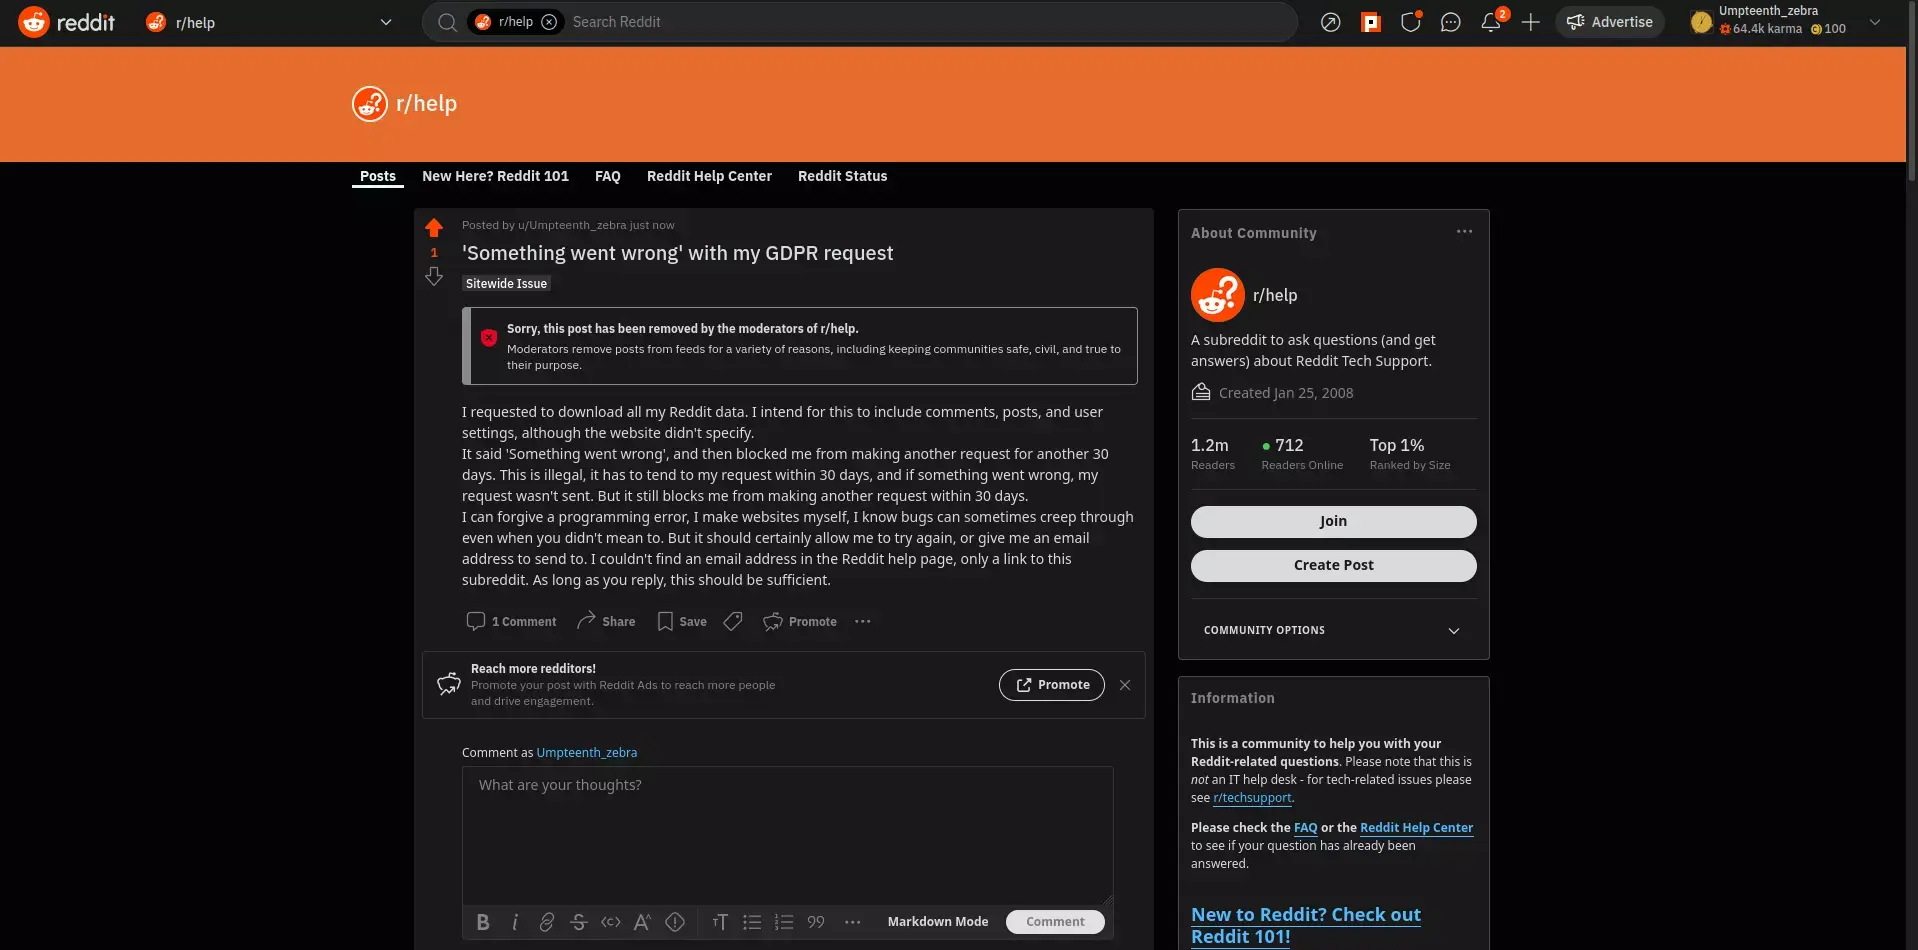Open the r/help community dropdown

(271, 22)
